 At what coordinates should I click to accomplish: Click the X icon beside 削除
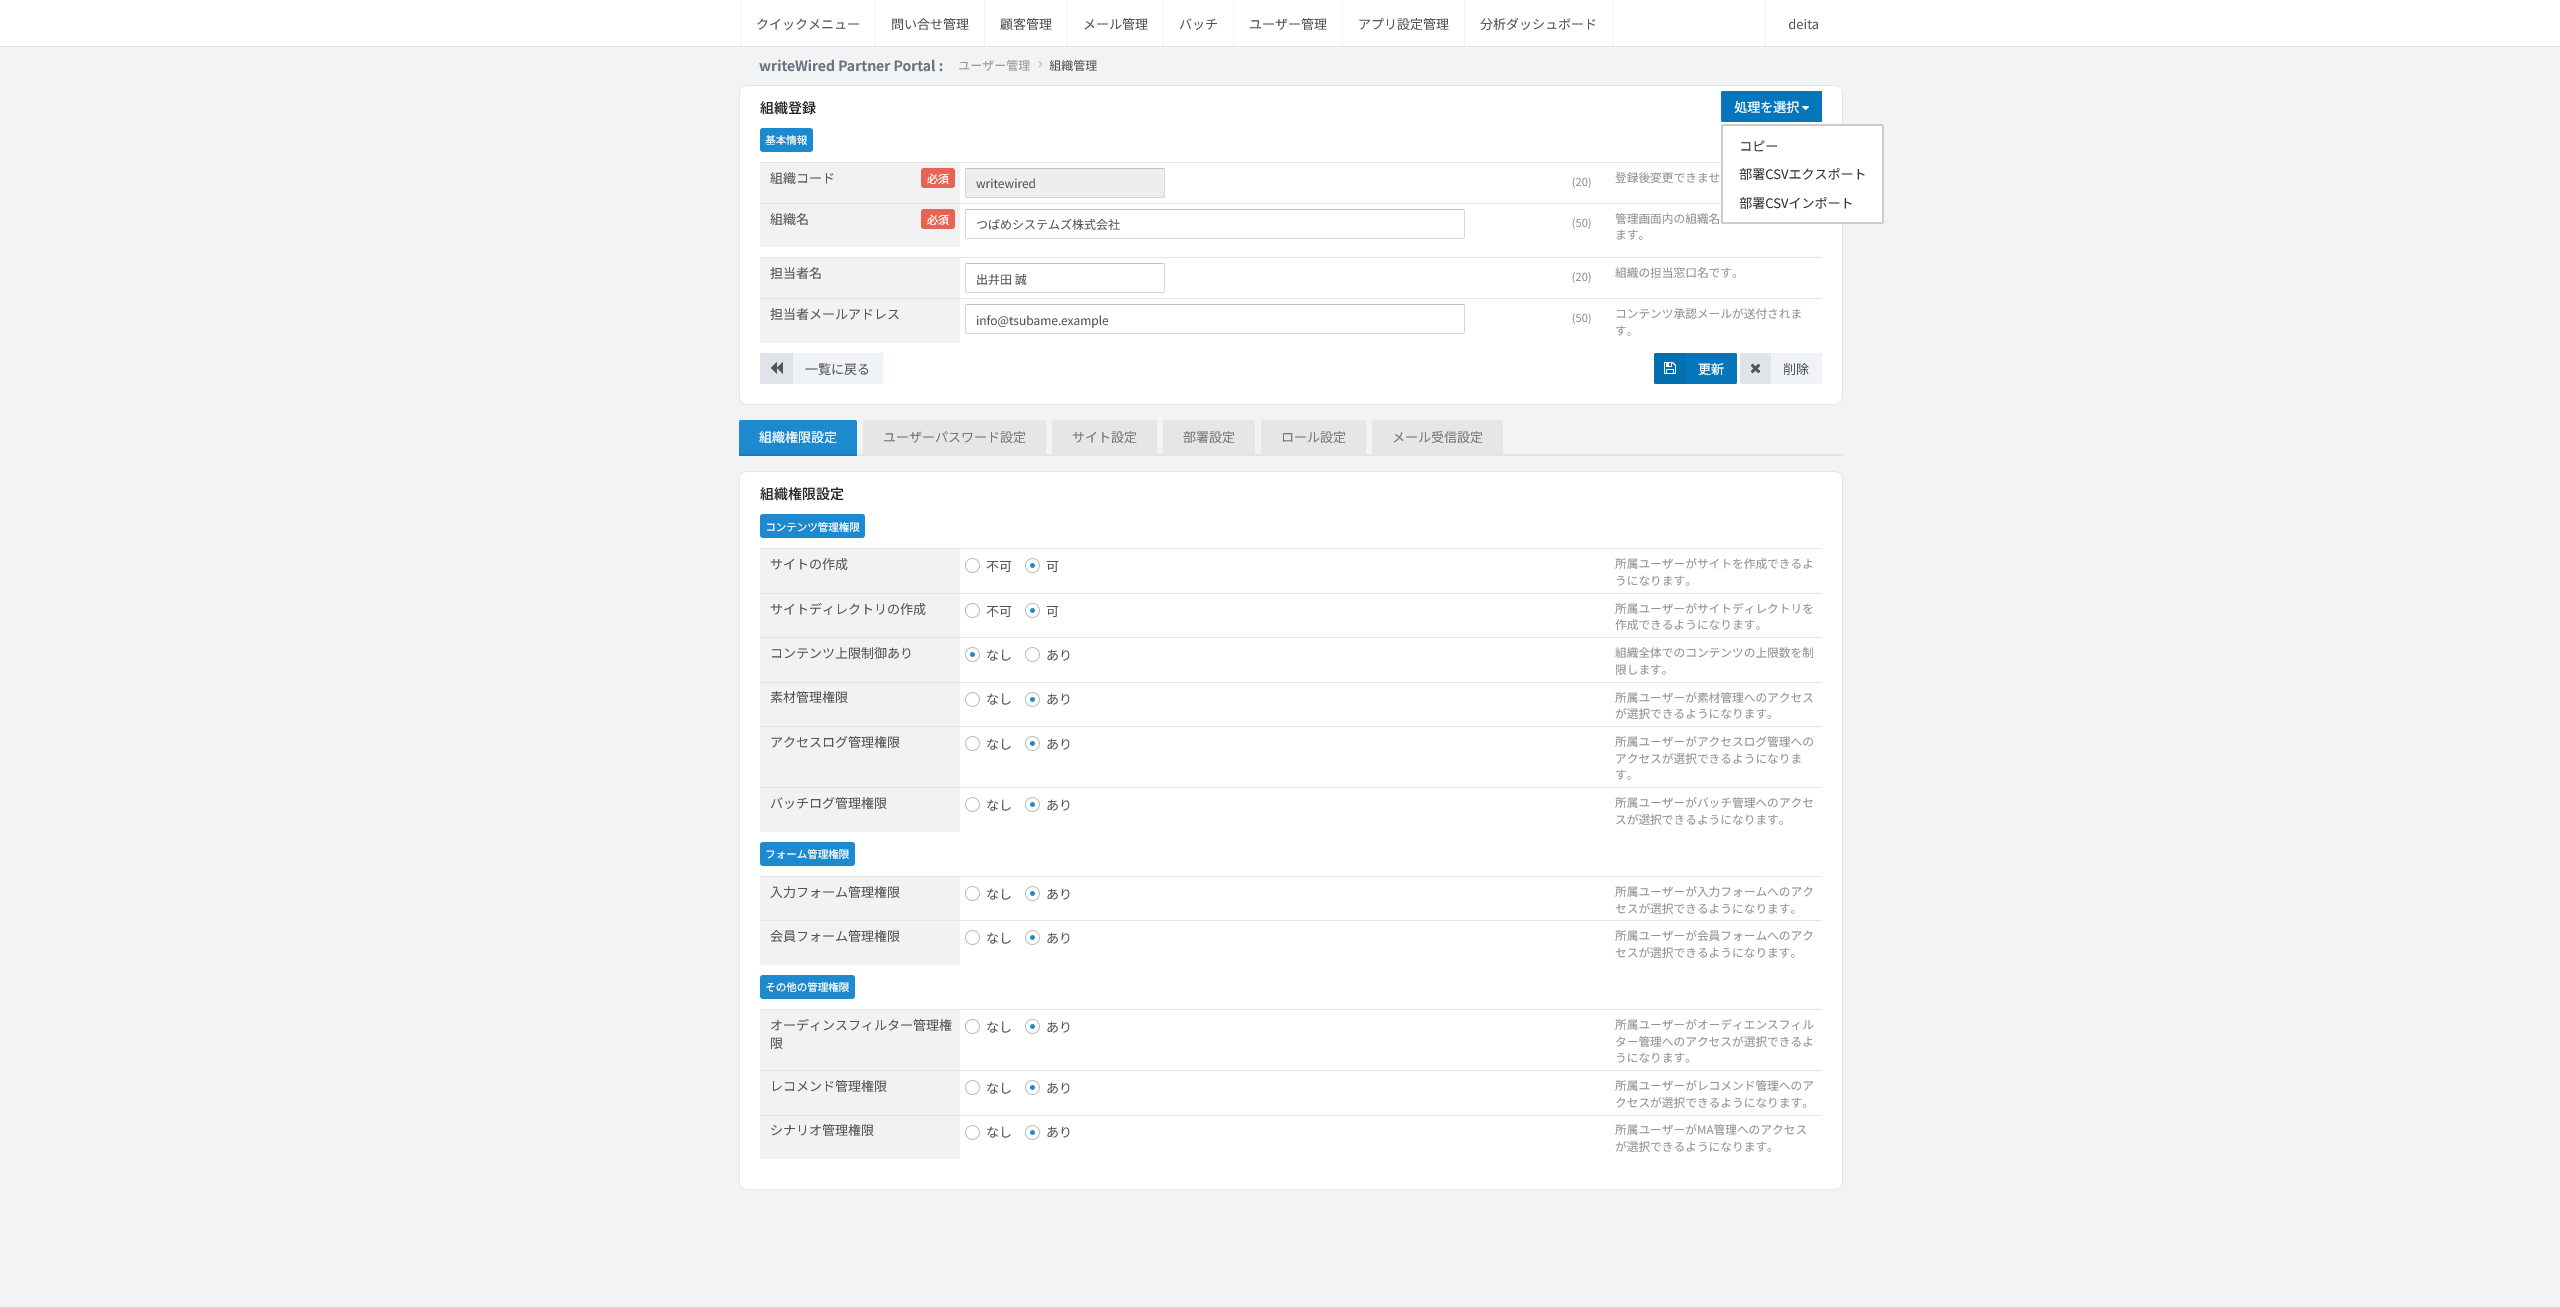(1755, 369)
